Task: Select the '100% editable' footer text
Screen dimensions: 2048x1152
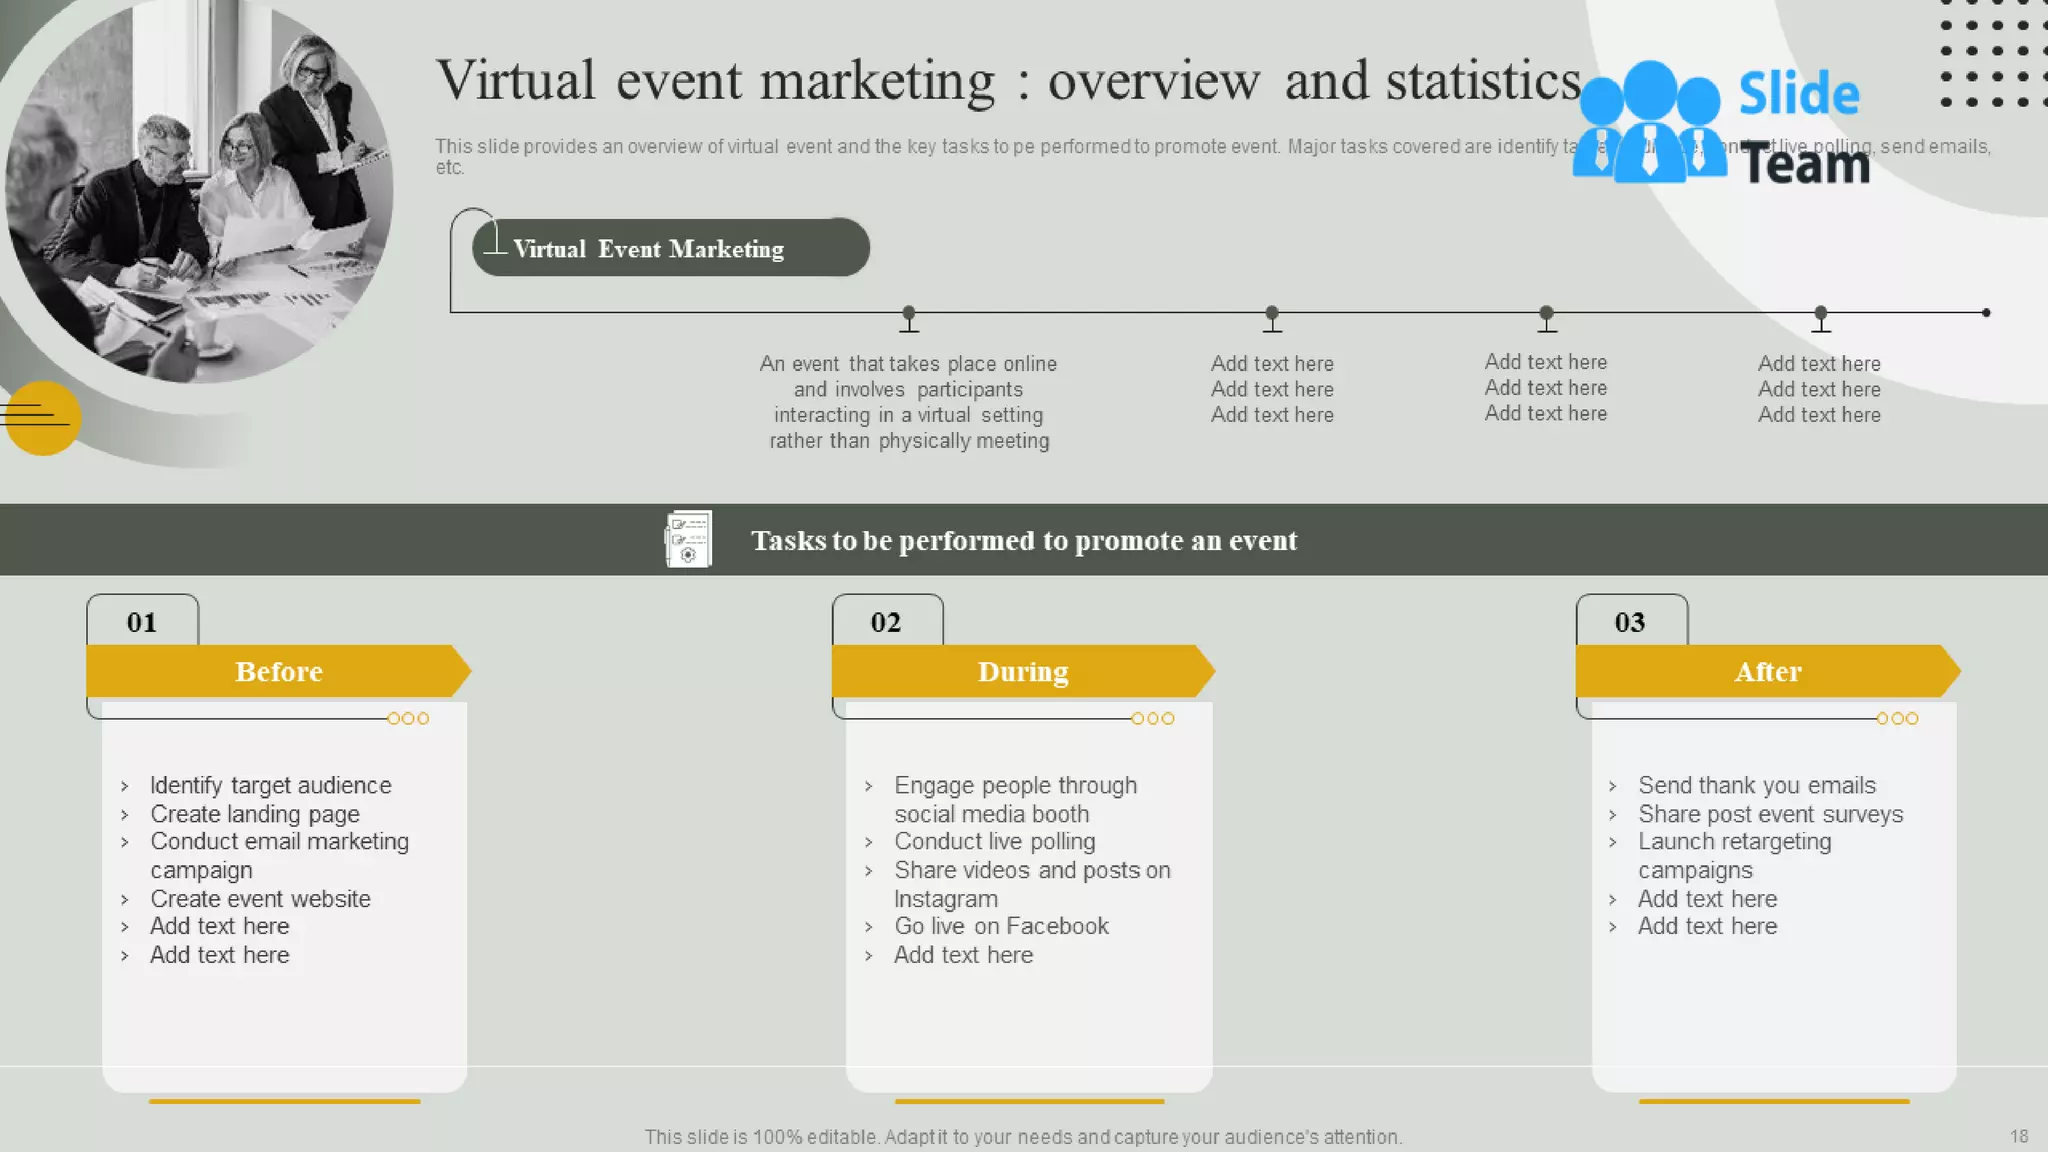Action: pyautogui.click(x=1023, y=1137)
